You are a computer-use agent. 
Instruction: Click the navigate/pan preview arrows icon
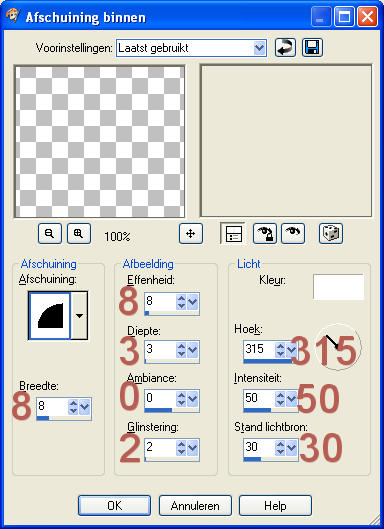point(191,233)
